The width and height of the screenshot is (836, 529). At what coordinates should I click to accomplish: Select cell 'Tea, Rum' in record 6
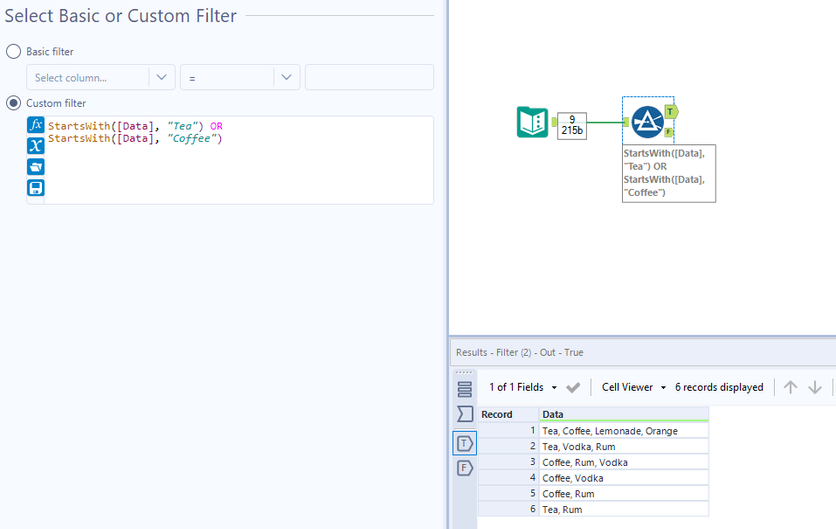pyautogui.click(x=624, y=509)
